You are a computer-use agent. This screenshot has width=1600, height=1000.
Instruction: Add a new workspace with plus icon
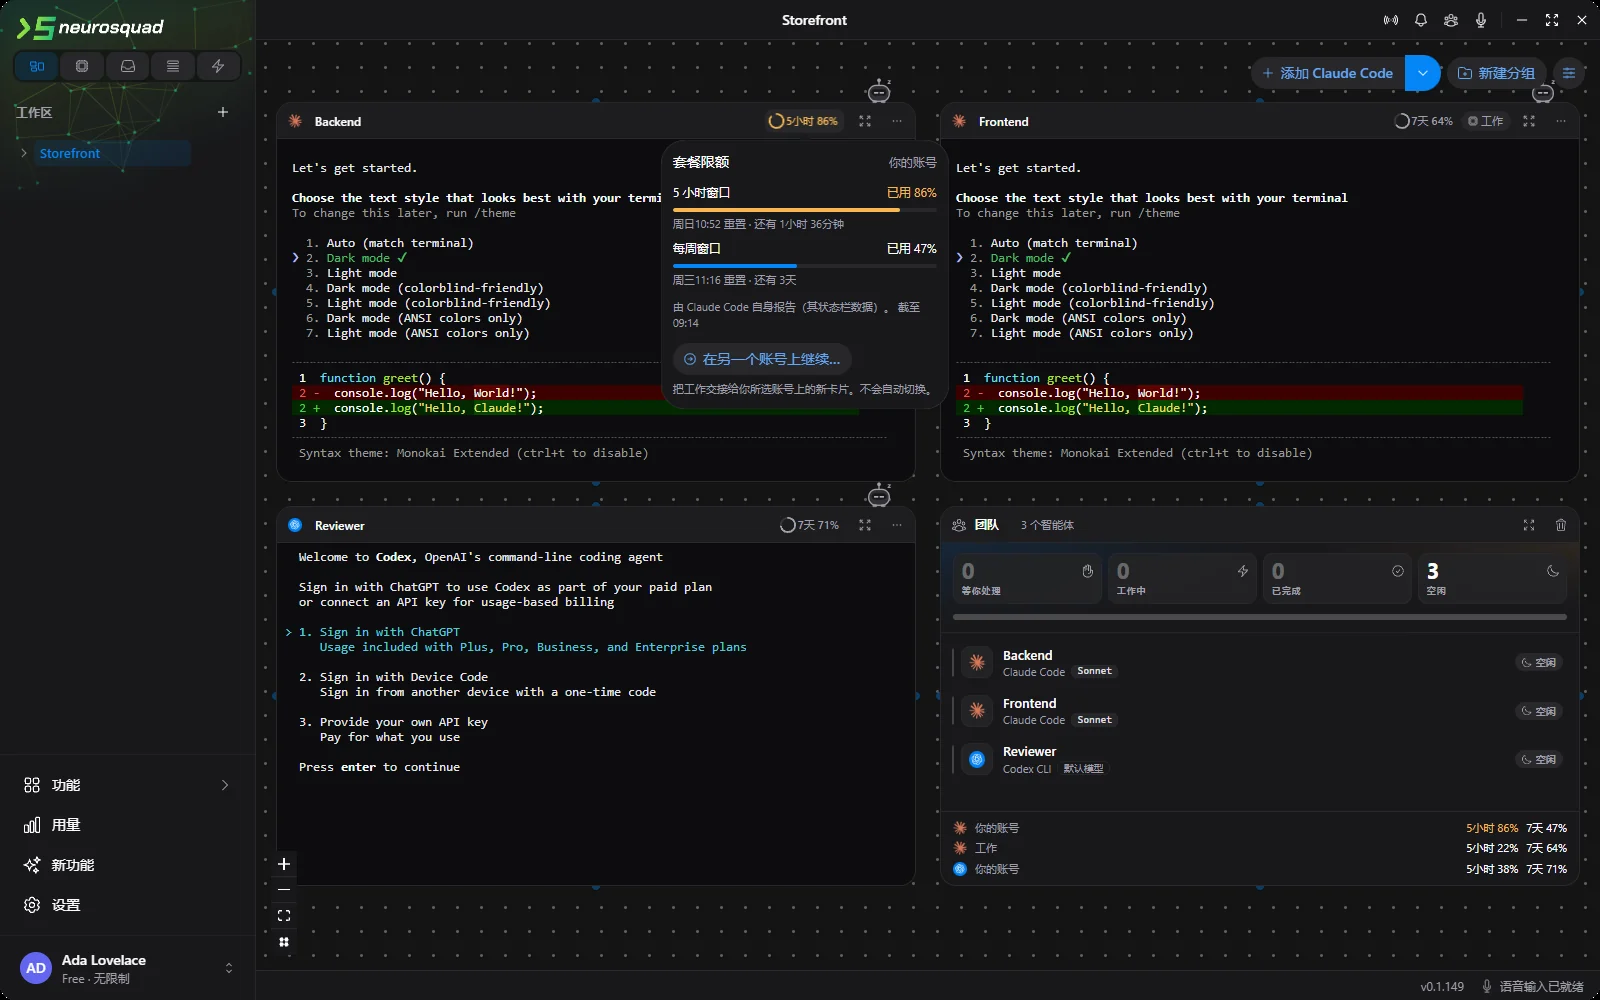pyautogui.click(x=223, y=112)
